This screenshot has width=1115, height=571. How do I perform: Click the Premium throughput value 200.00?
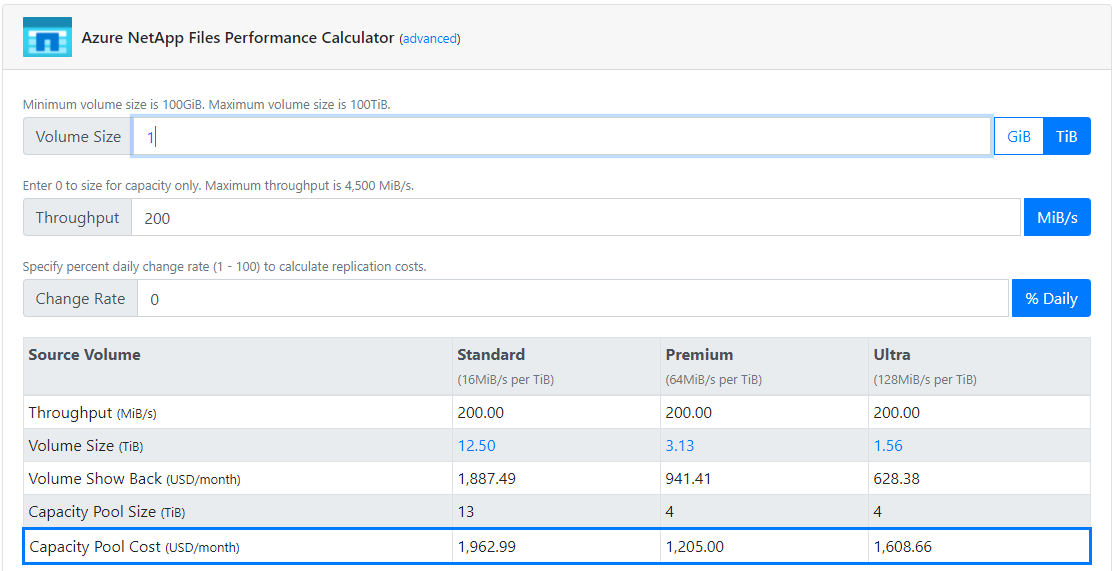[688, 413]
